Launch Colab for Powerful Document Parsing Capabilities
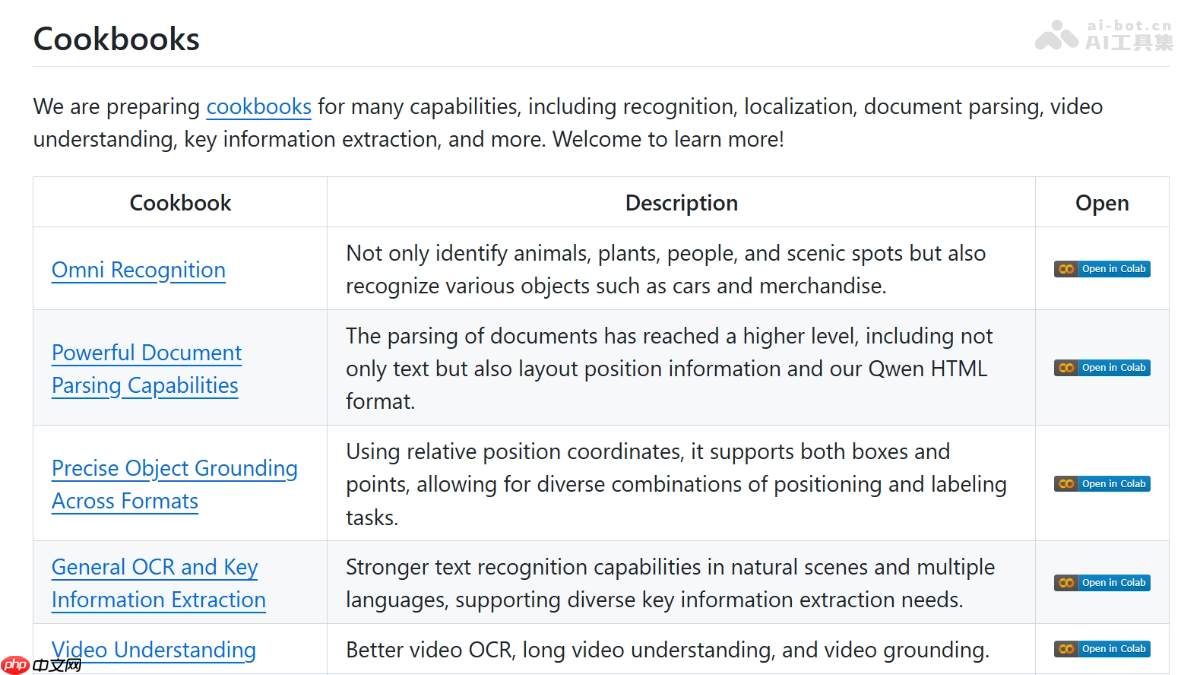Viewport: 1200px width, 675px height. [x=1102, y=368]
